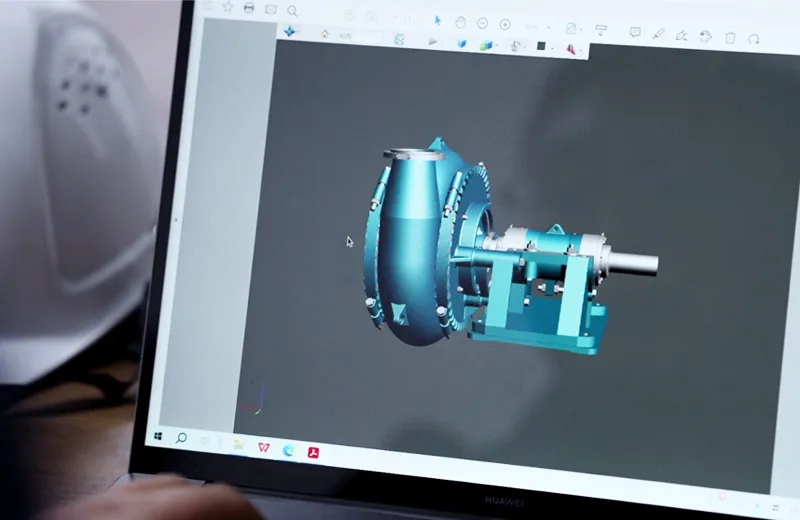Click the rotate view icon
Image resolution: width=800 pixels, height=520 pixels.
pos(754,38)
